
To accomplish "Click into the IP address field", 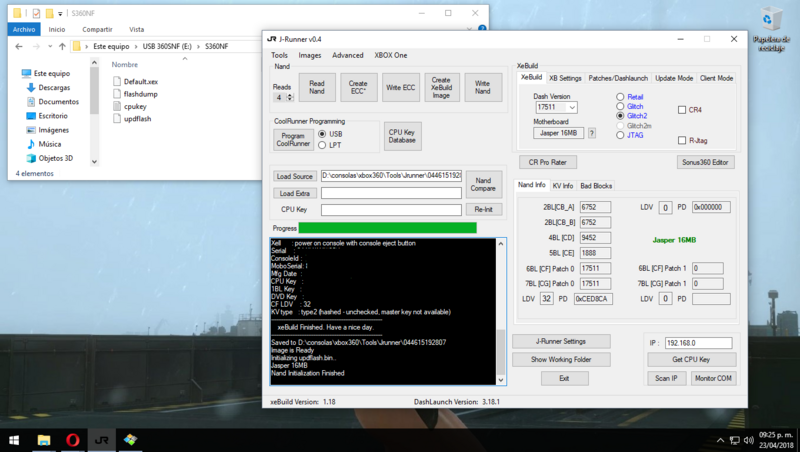I will (x=698, y=343).
